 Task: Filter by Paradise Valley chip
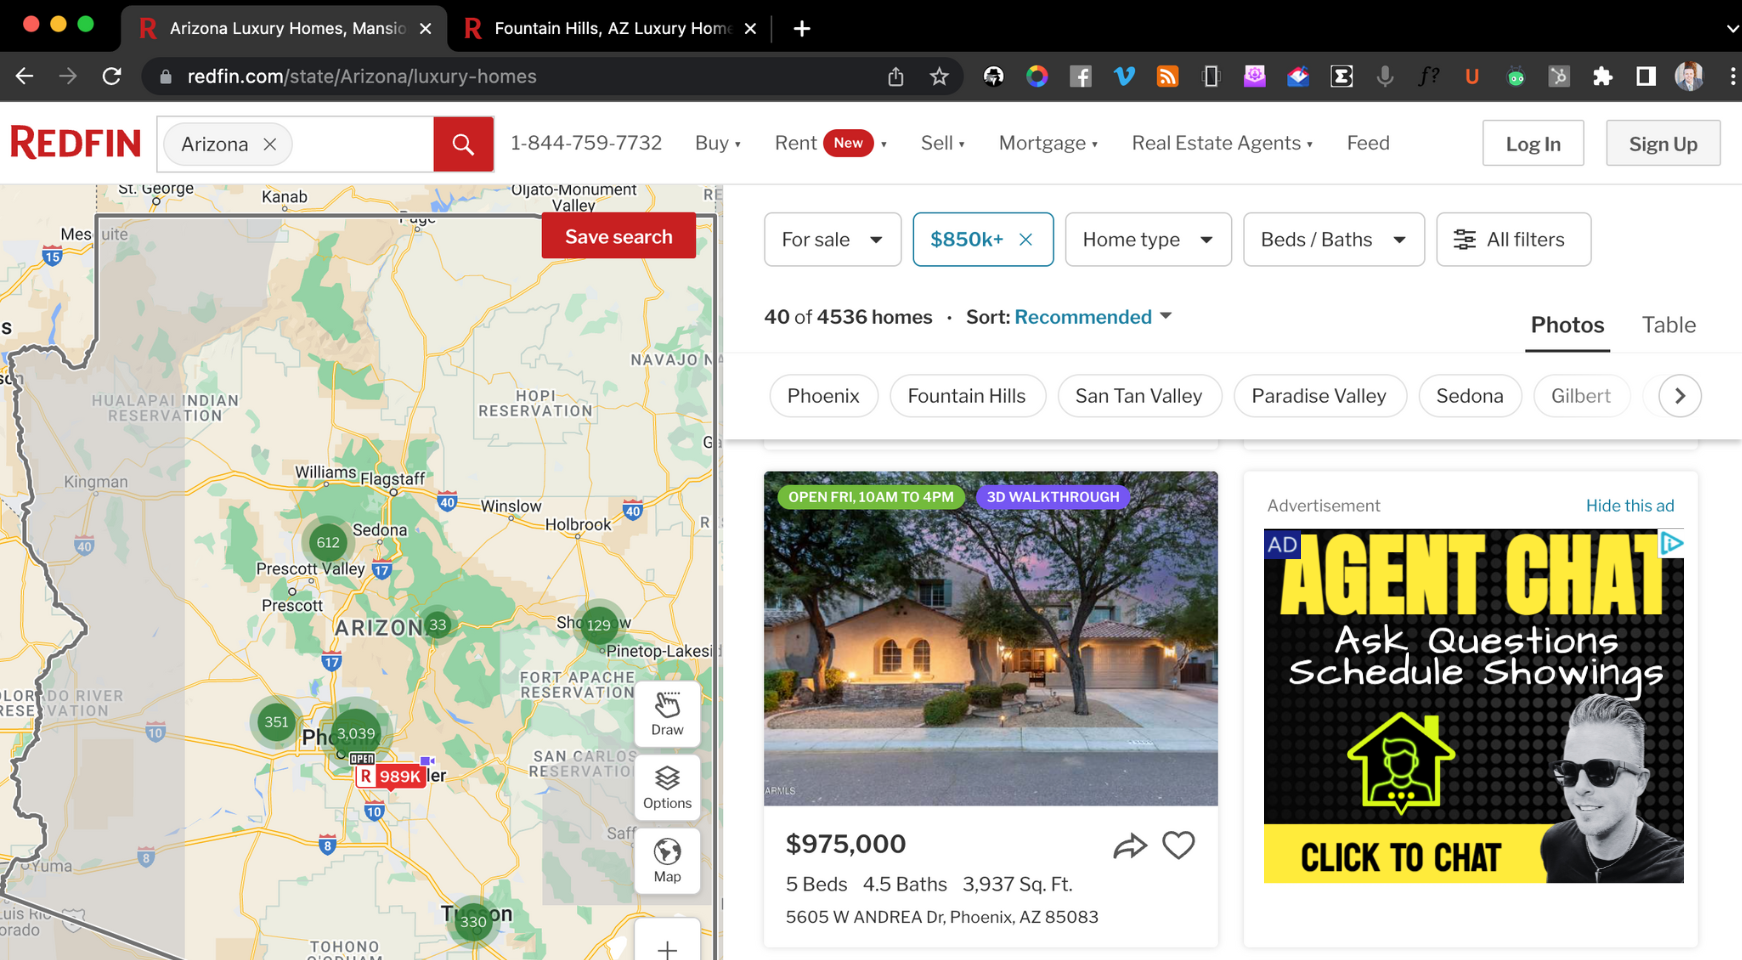click(x=1319, y=396)
